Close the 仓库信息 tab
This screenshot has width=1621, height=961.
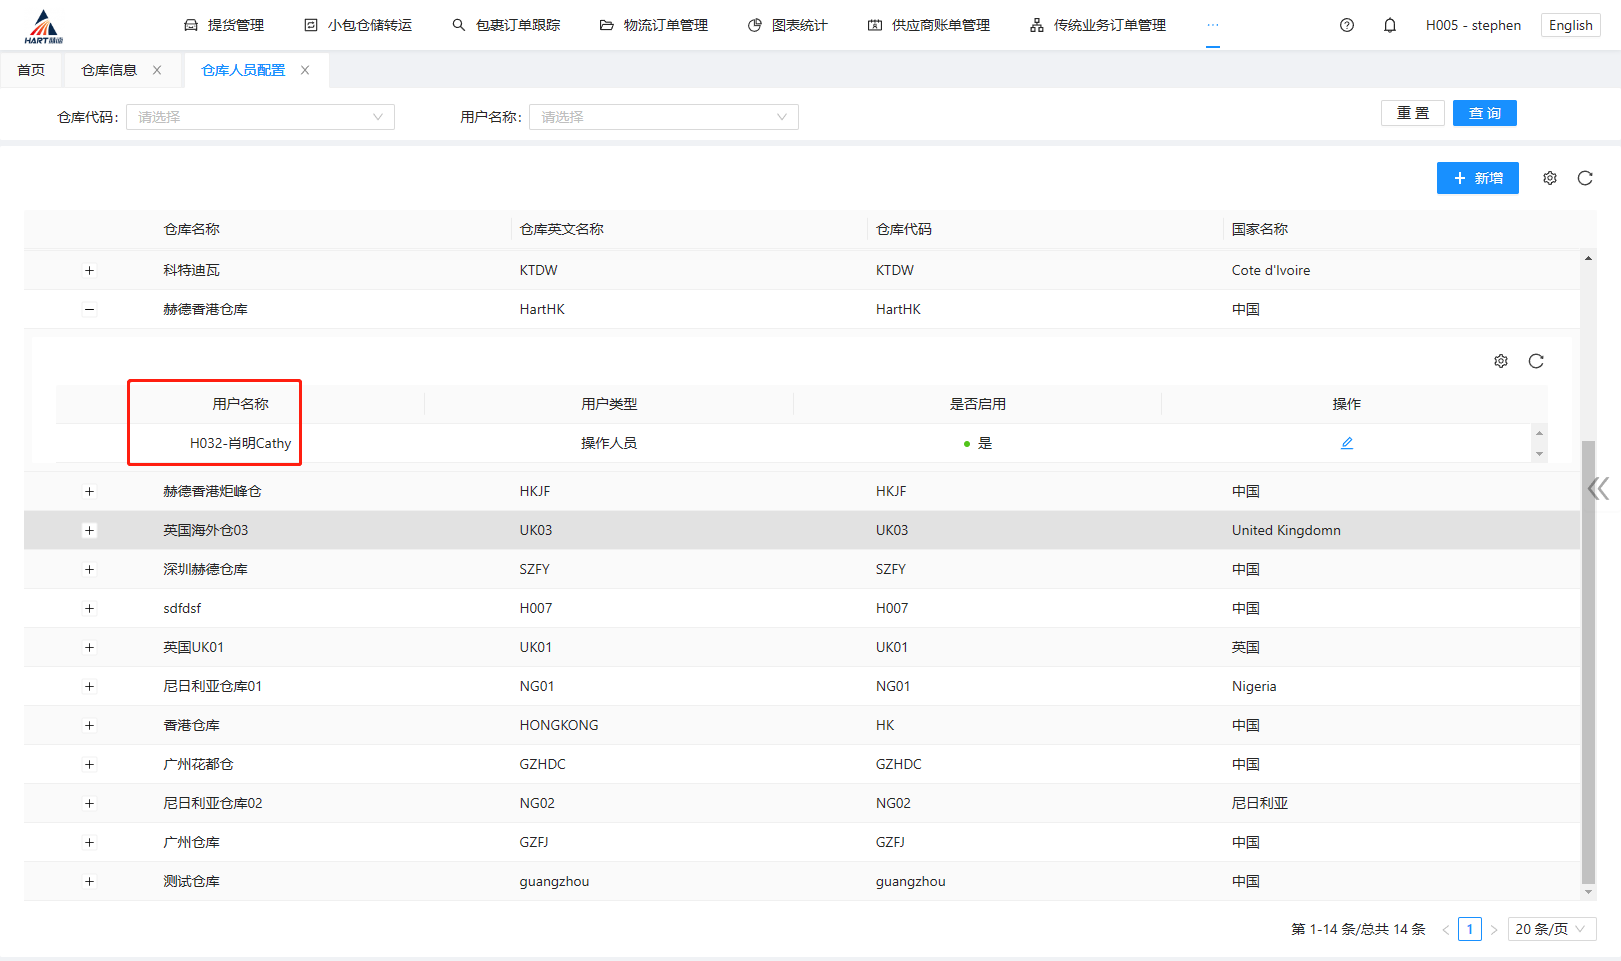pos(157,70)
